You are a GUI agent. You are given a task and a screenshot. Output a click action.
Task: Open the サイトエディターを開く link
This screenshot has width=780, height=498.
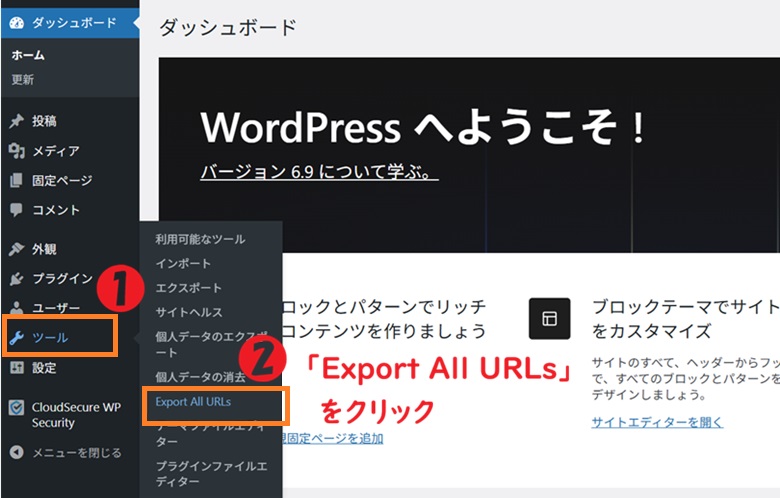[657, 422]
